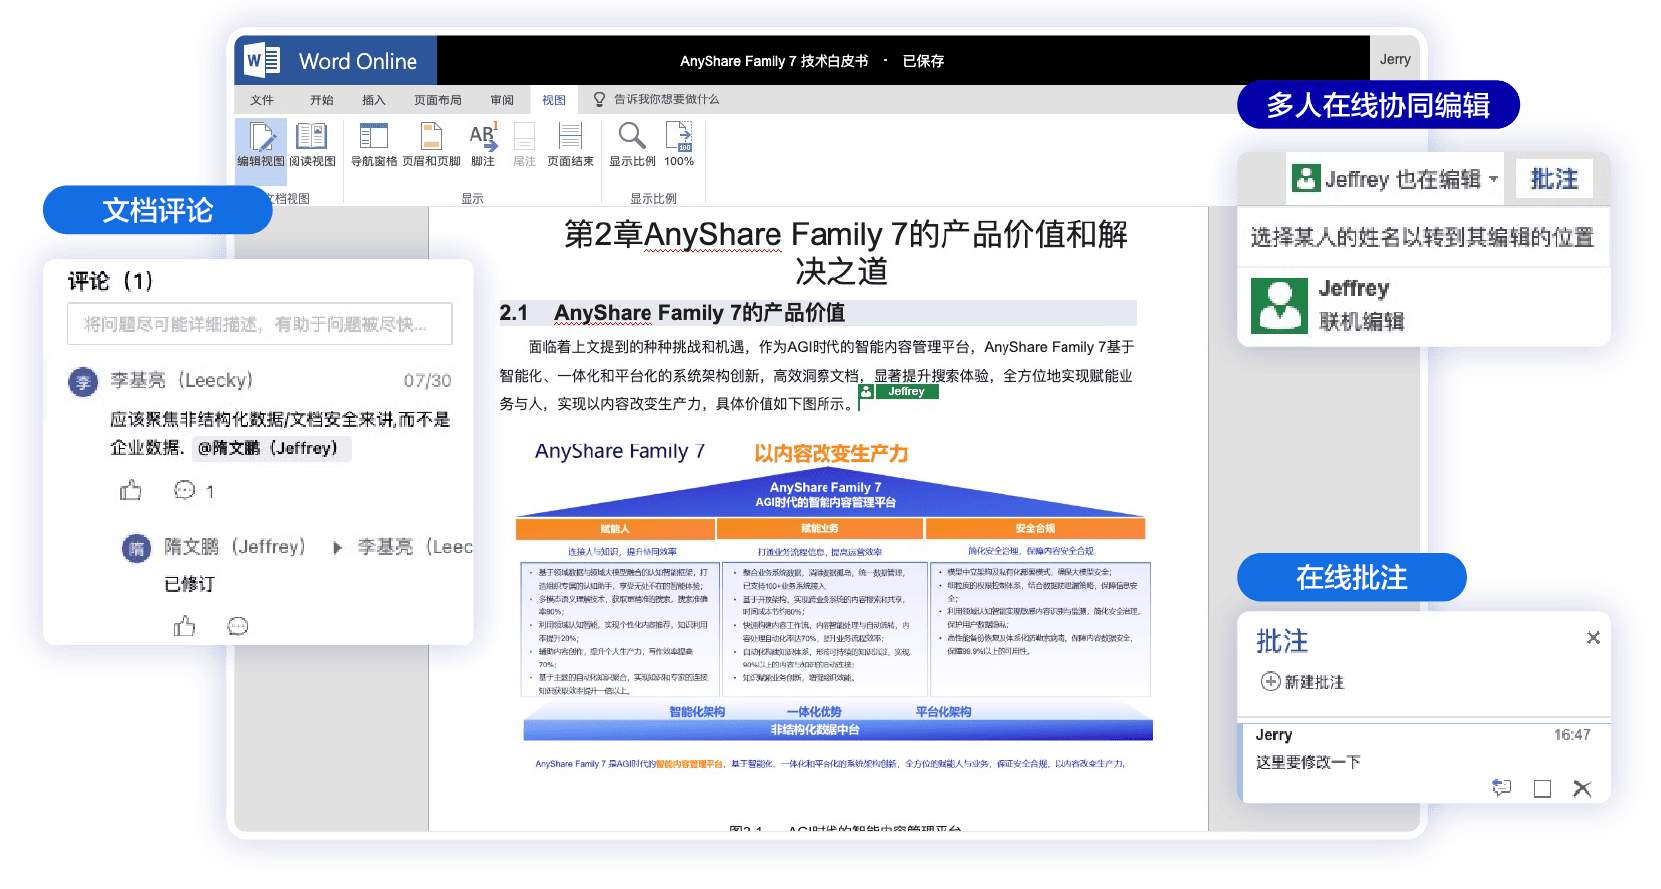
Task: Click 隋文鹏 avatar in reply
Action: coord(136,548)
